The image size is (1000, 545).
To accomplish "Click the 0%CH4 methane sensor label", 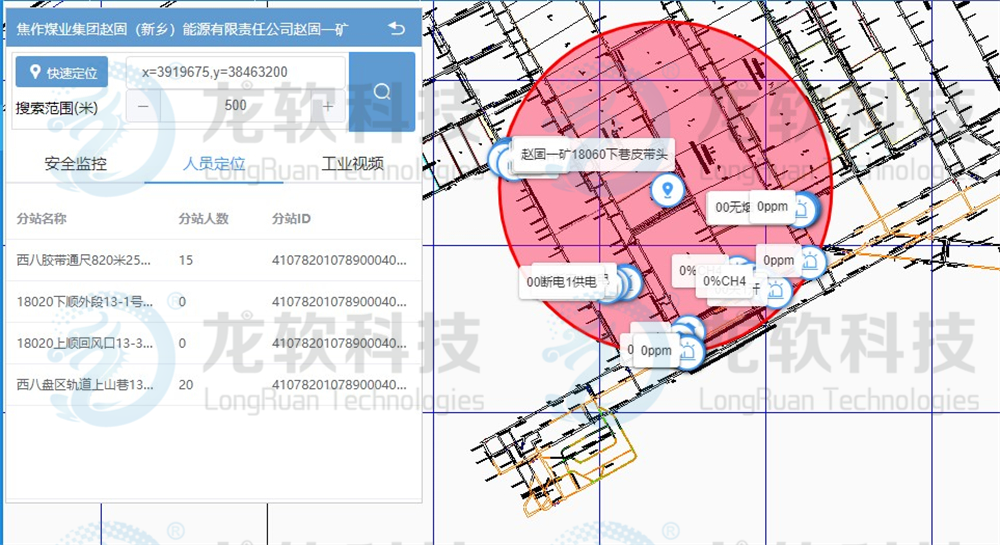I will tap(725, 281).
